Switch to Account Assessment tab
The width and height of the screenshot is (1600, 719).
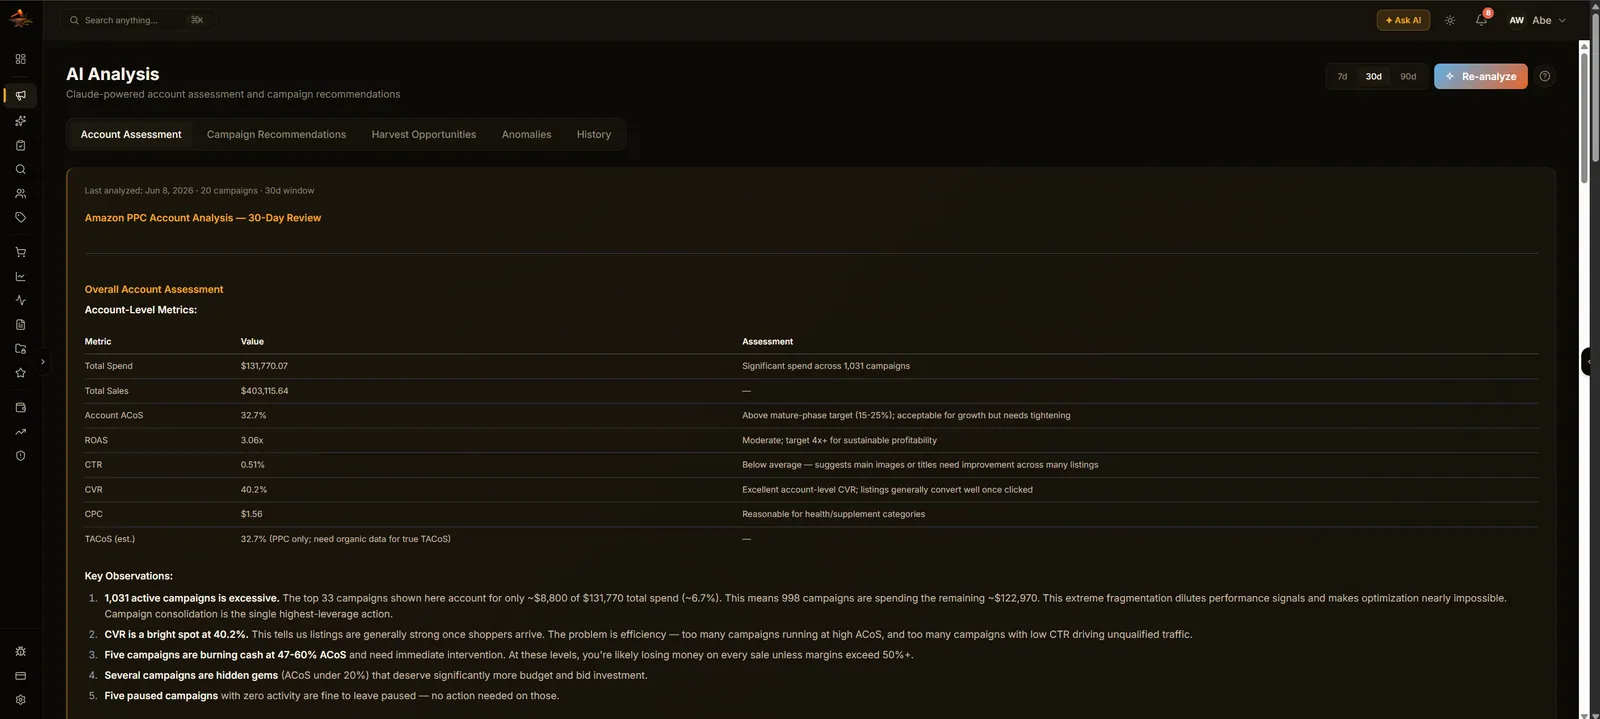(131, 134)
